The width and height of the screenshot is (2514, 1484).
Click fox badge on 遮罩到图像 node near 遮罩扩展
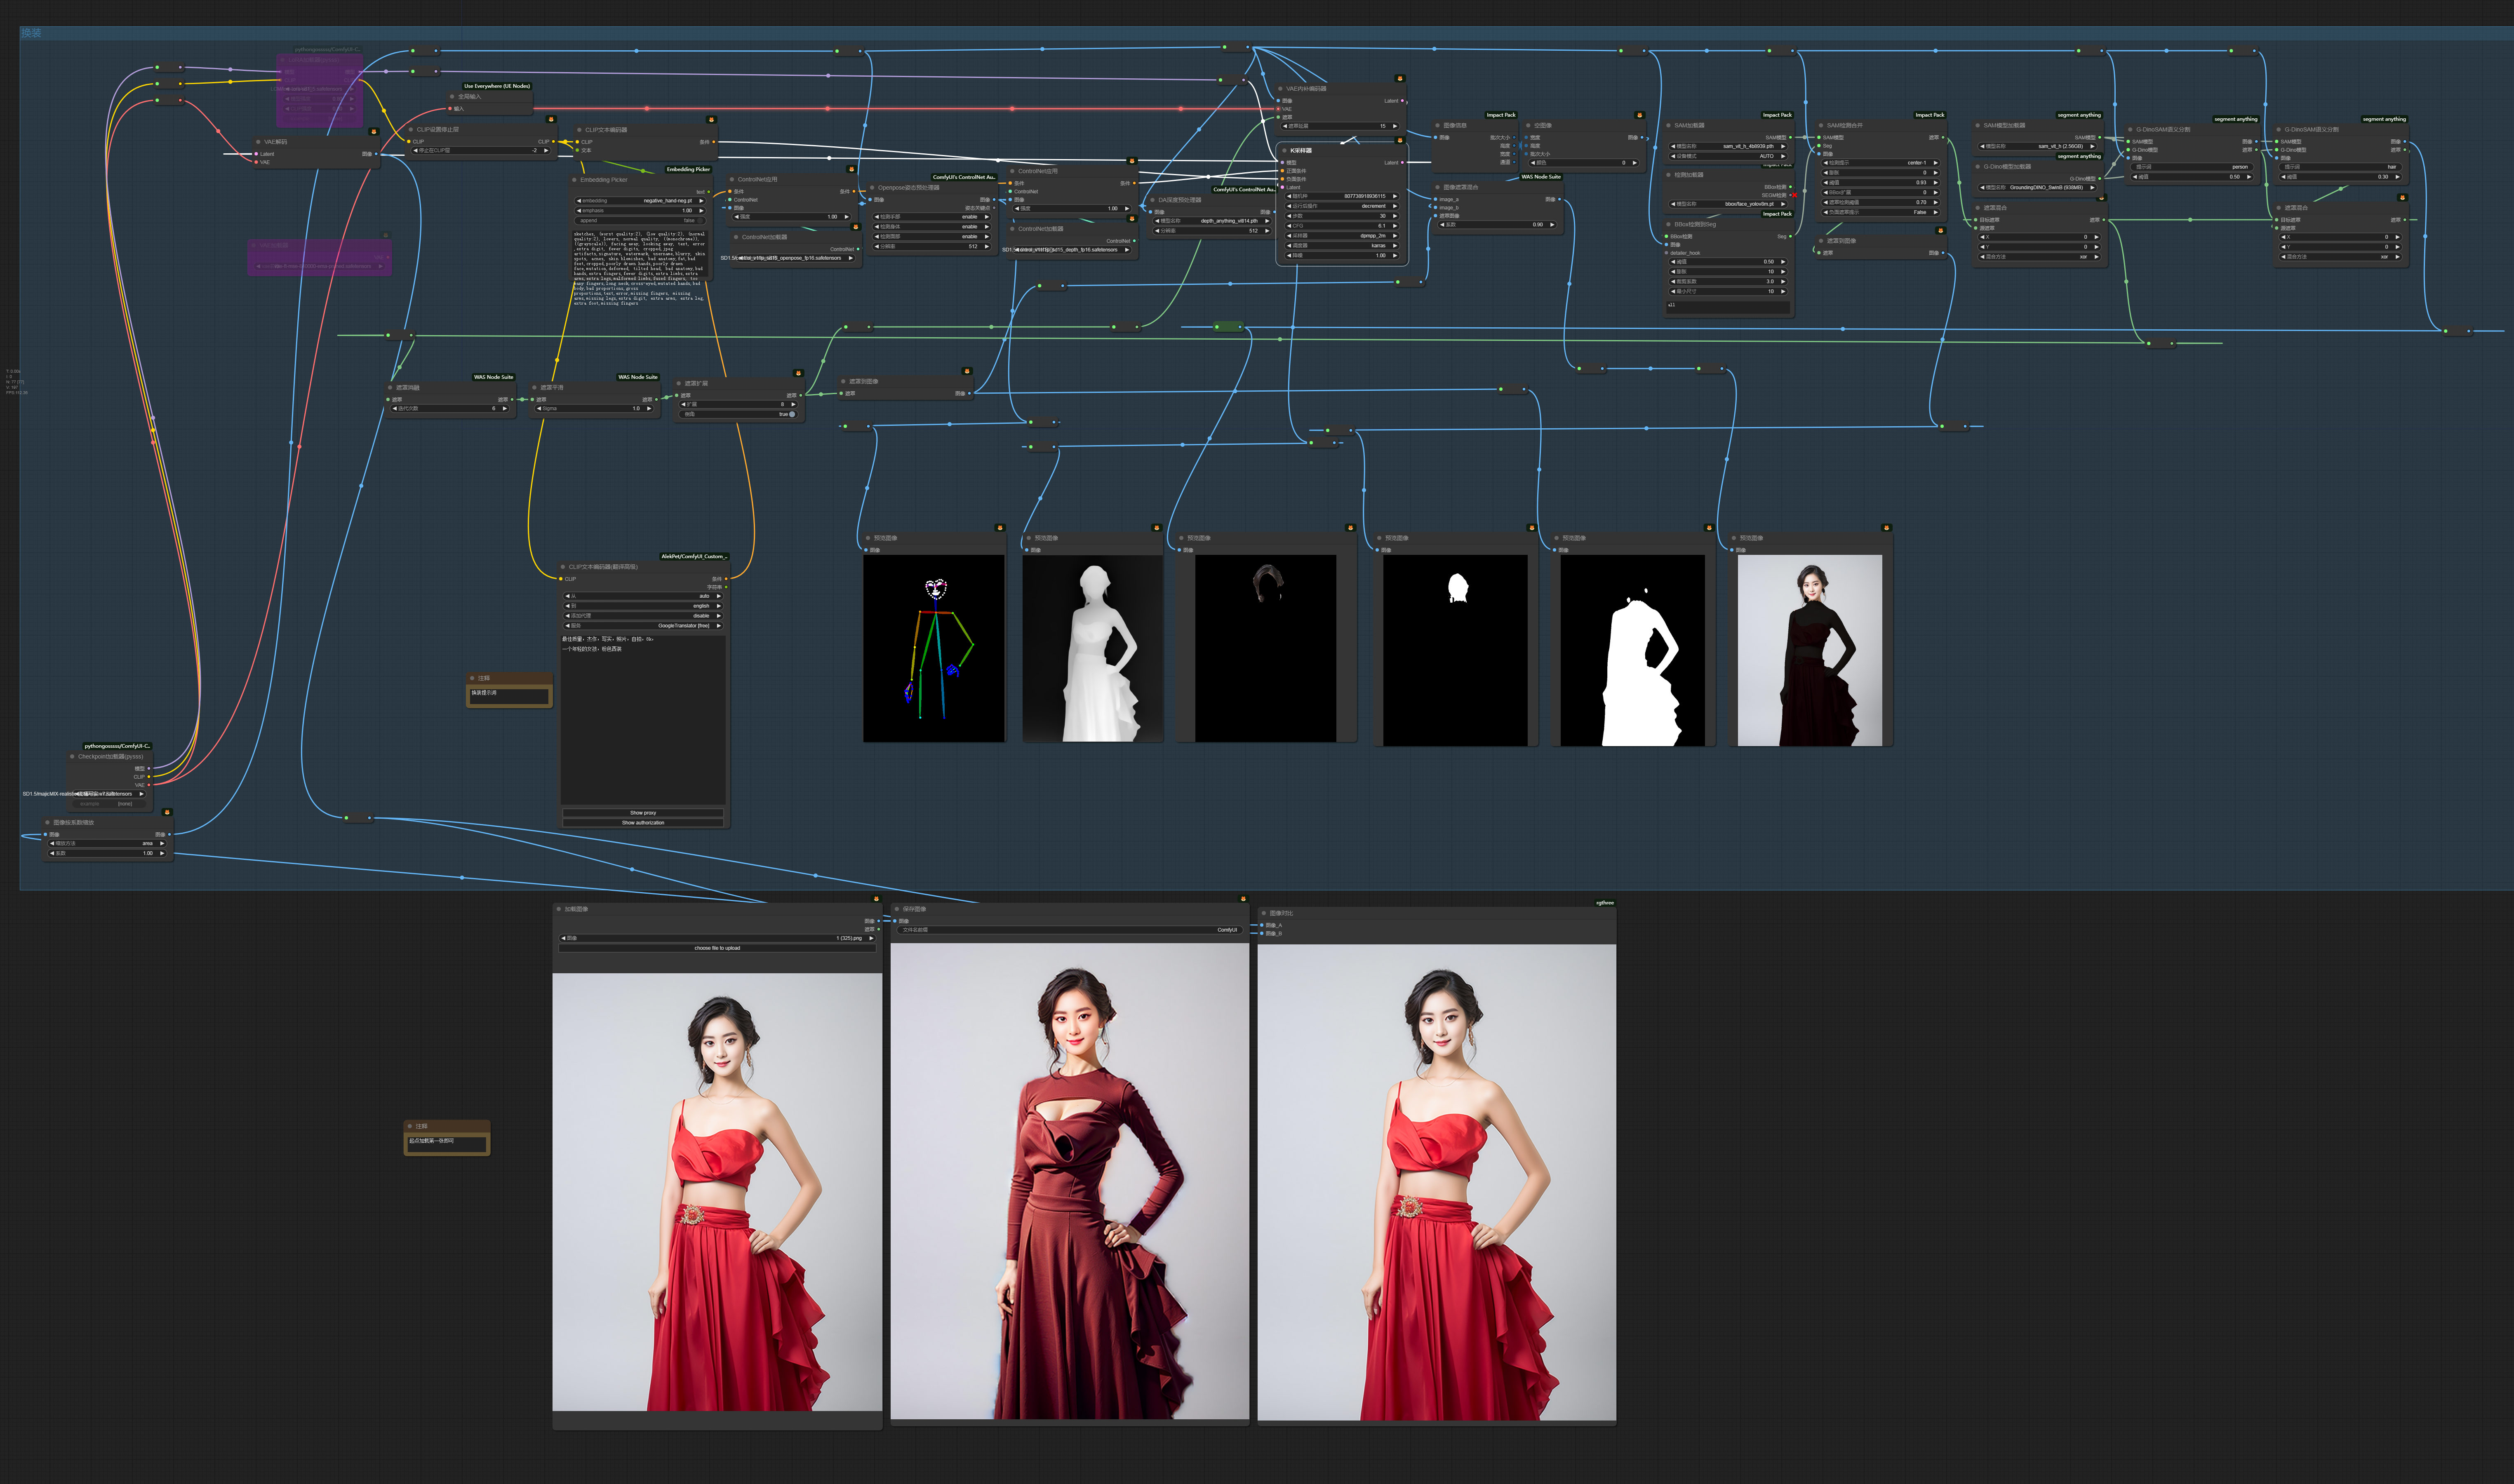click(967, 371)
